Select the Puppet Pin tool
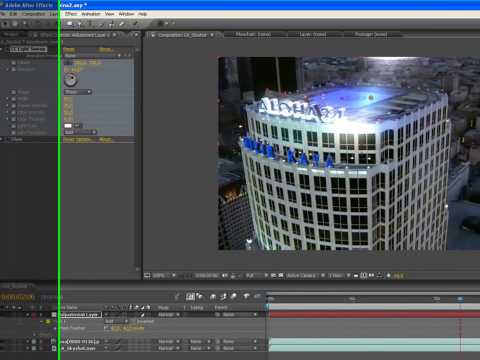The height and width of the screenshot is (360, 480). (x=135, y=24)
